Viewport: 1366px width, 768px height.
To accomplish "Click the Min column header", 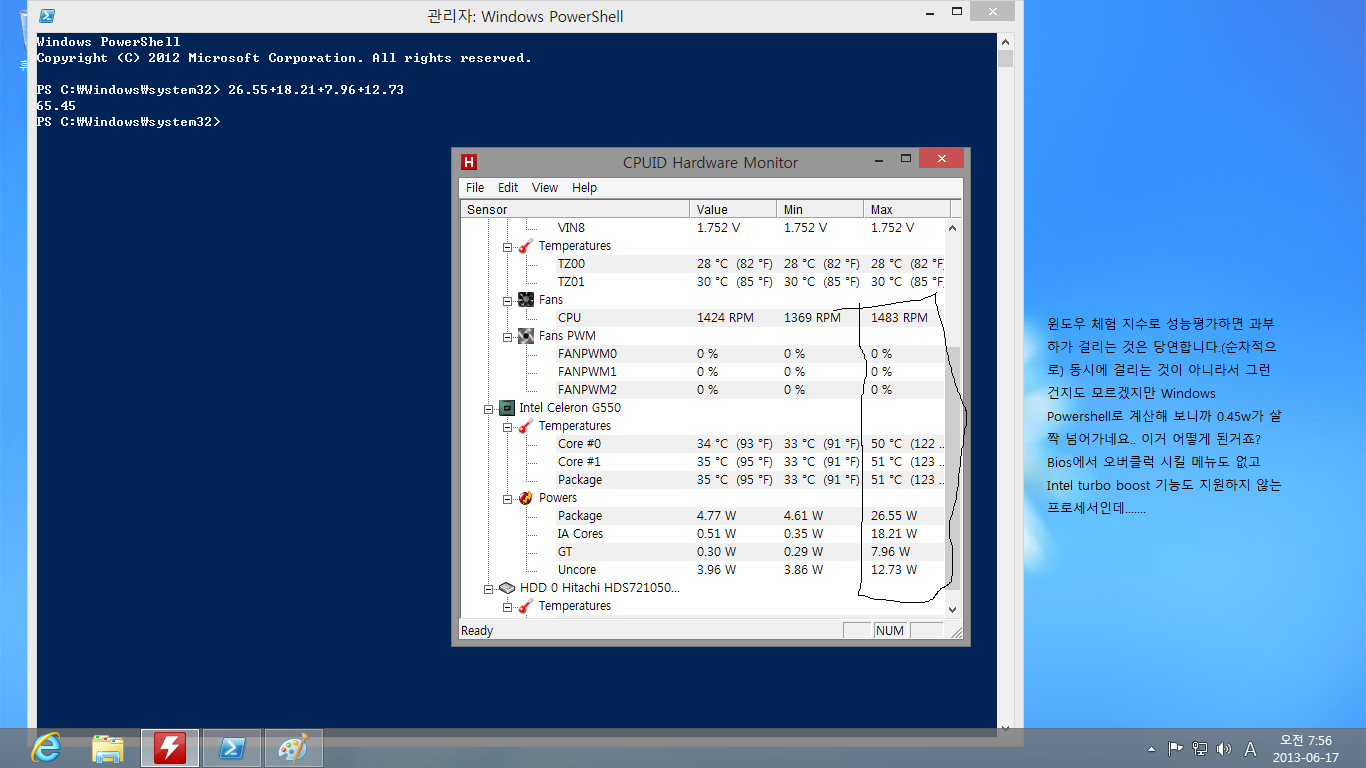I will point(820,209).
